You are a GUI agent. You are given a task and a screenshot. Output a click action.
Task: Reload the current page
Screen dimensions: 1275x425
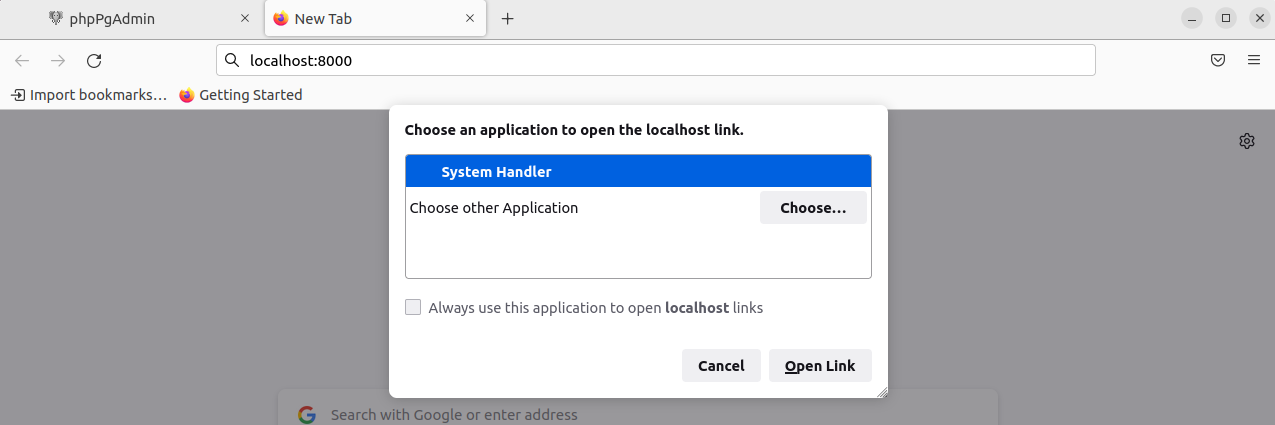pyautogui.click(x=94, y=61)
